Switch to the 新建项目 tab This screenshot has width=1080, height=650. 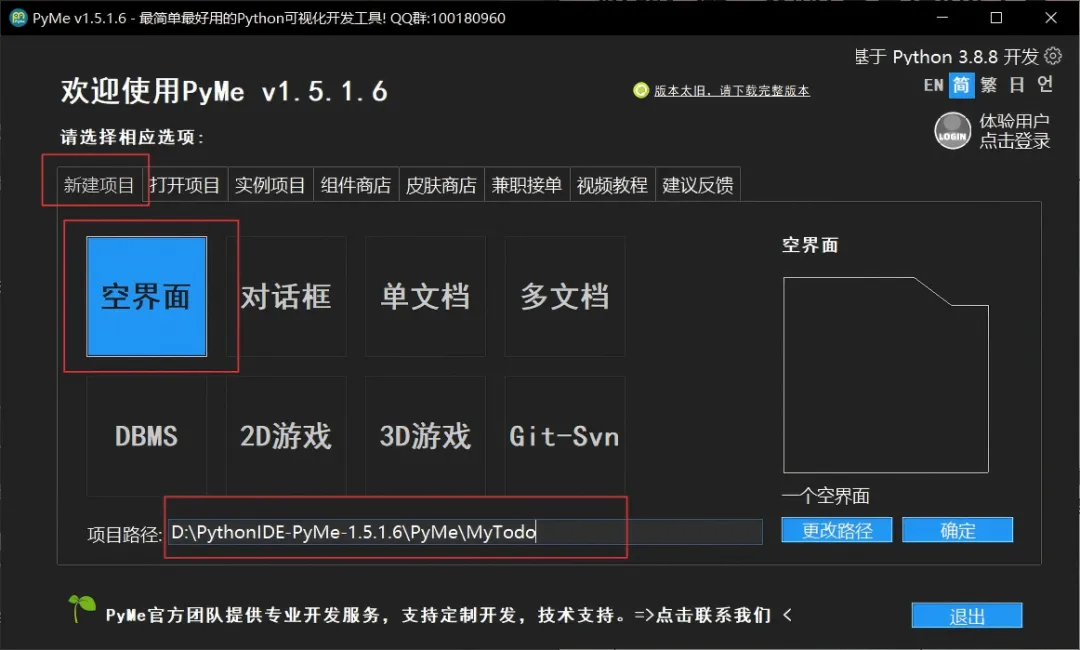coord(99,185)
